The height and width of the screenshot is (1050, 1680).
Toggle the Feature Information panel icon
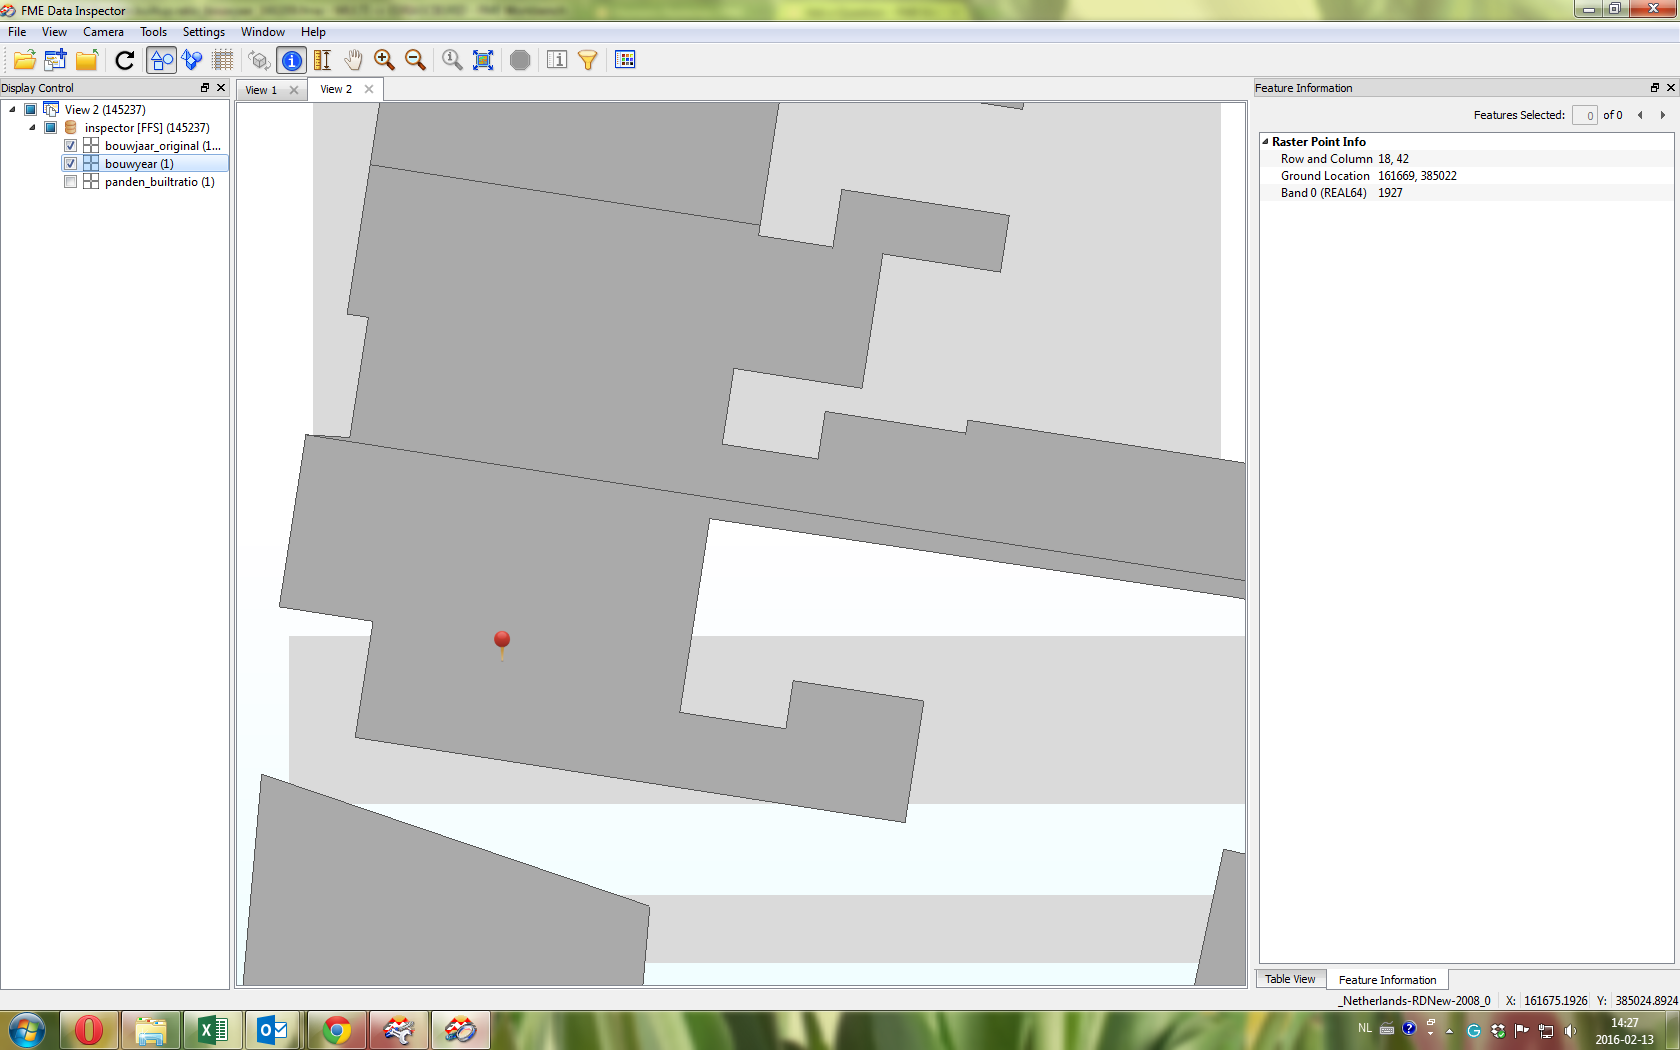[557, 60]
